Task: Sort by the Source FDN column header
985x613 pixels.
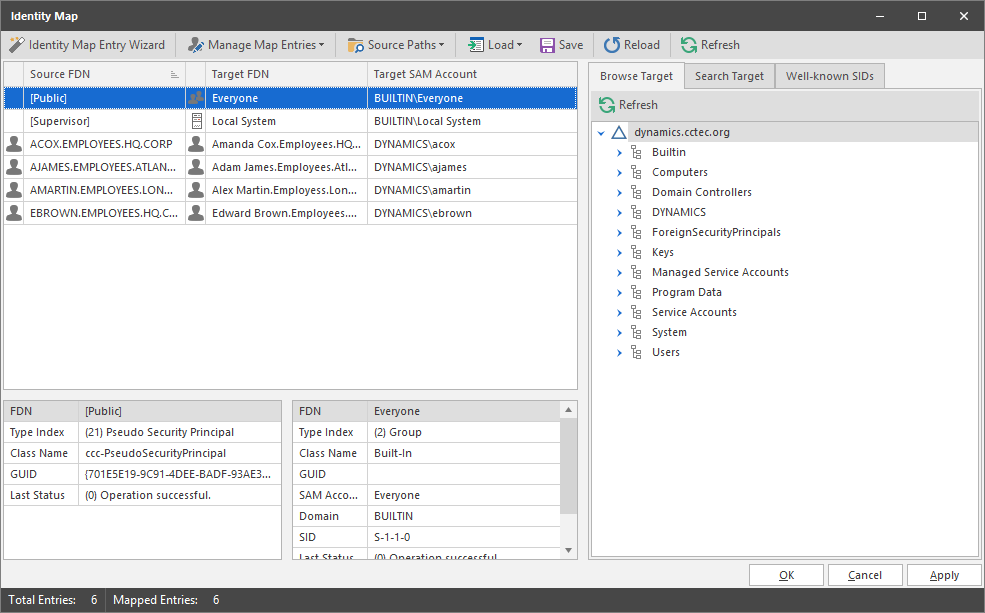Action: coord(95,74)
